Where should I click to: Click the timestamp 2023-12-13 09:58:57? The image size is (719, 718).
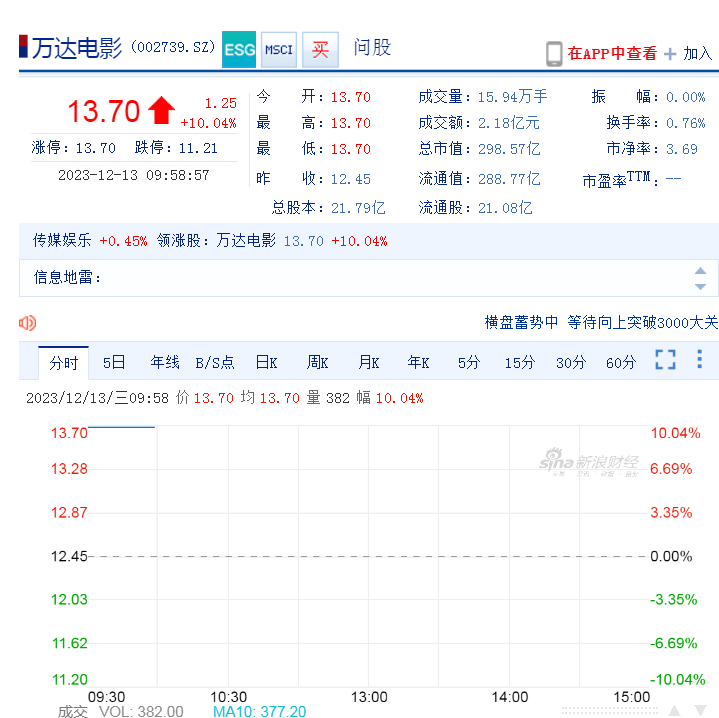click(x=133, y=175)
